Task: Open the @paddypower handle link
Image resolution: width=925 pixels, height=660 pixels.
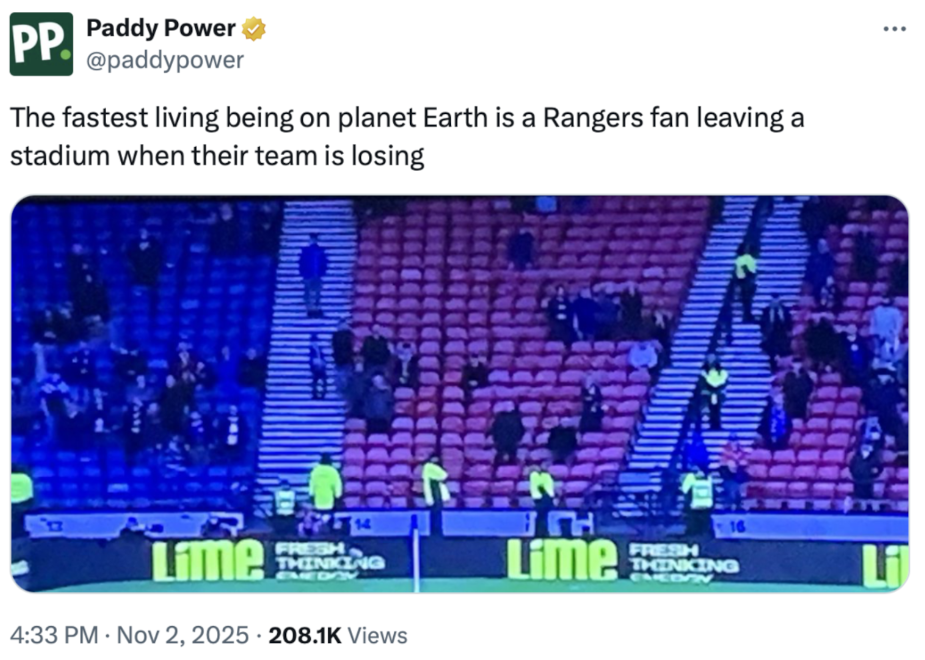Action: pyautogui.click(x=165, y=60)
